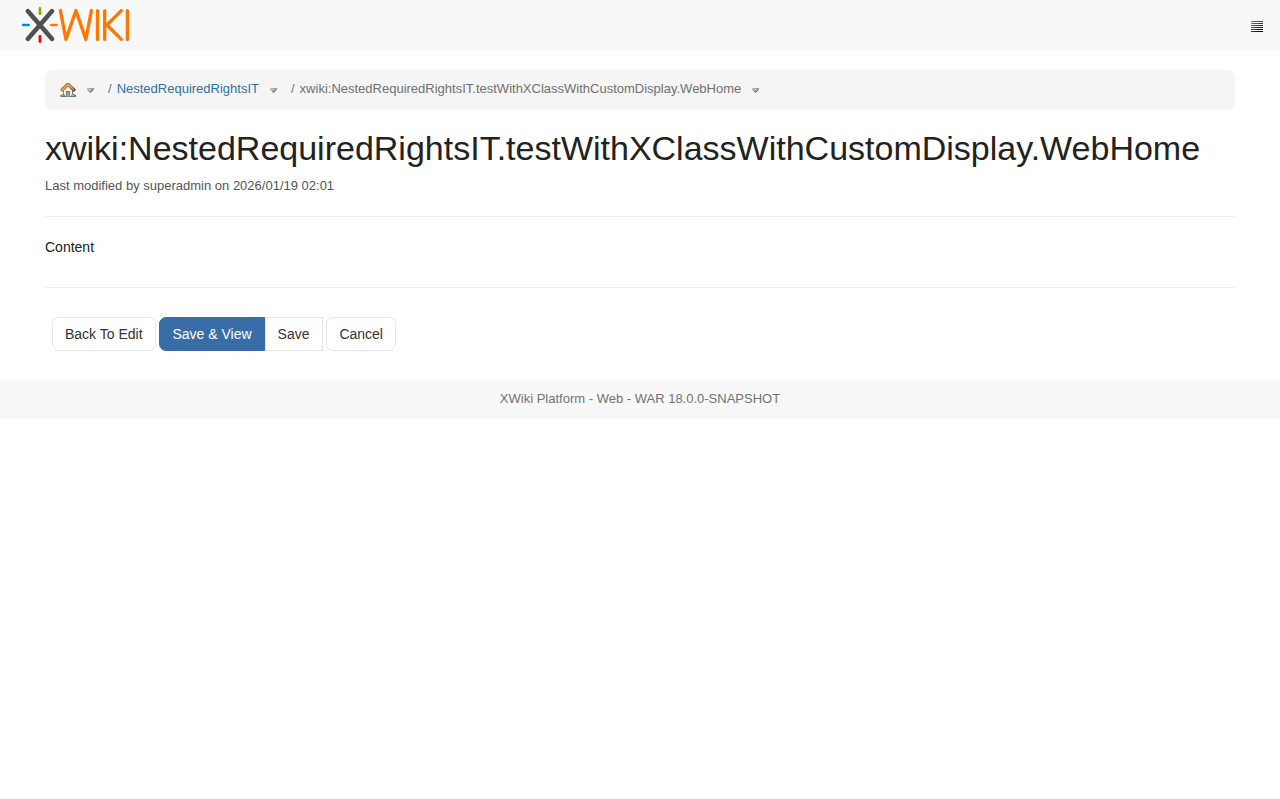Click the superadmin author name

point(177,186)
